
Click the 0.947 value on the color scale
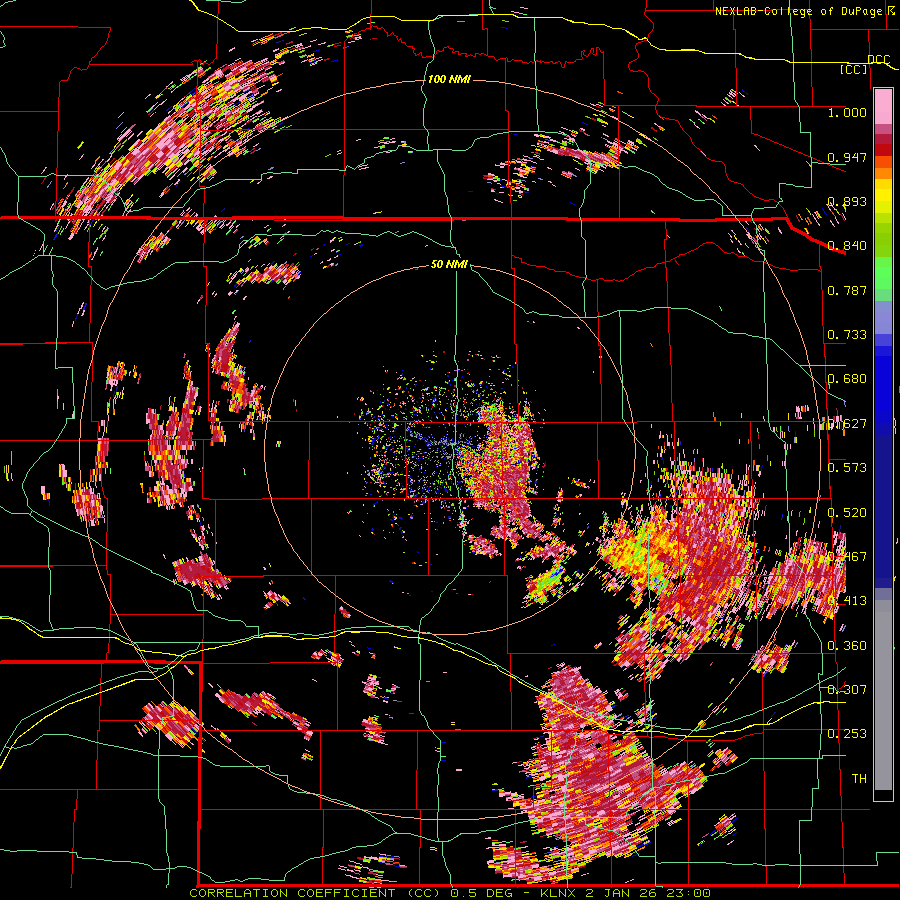pos(847,157)
